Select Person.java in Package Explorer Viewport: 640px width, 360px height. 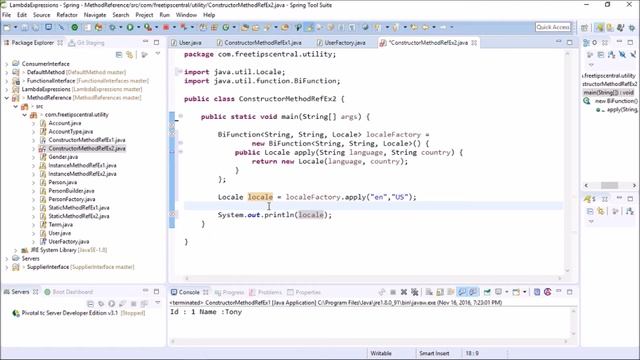(x=62, y=182)
